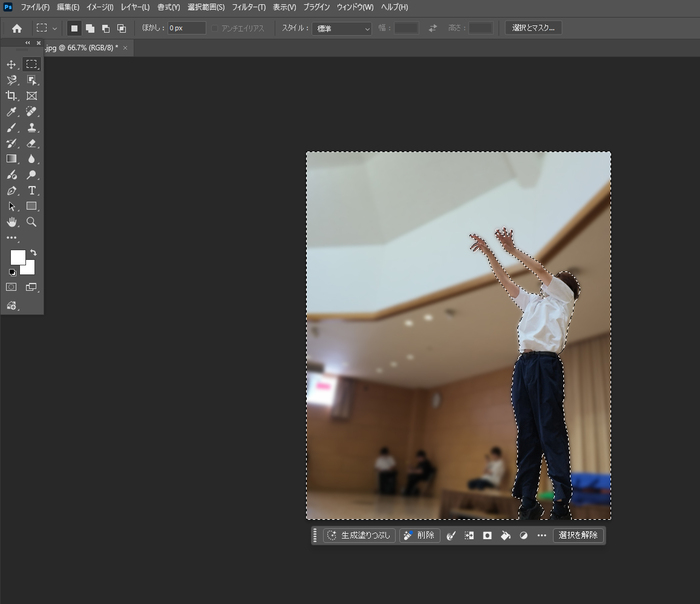The height and width of the screenshot is (604, 700).
Task: Expand the marquee tool preset picker arrow
Action: click(55, 29)
